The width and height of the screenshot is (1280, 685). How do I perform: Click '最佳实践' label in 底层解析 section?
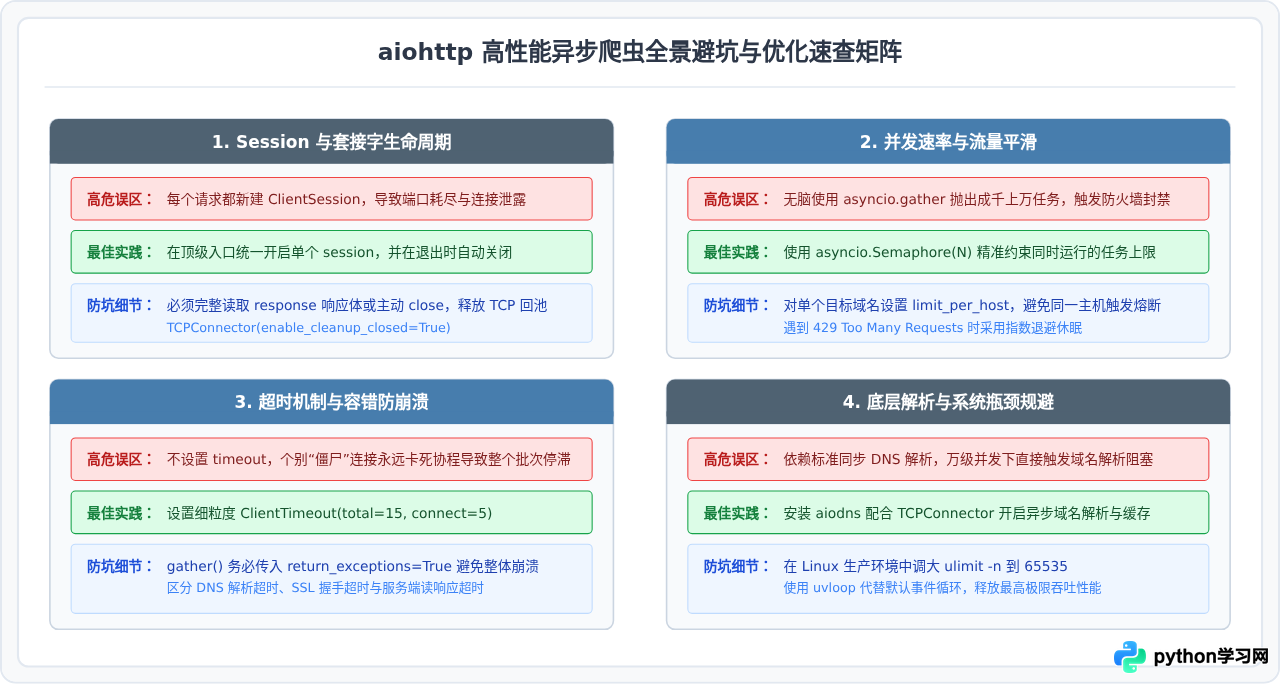(x=737, y=512)
